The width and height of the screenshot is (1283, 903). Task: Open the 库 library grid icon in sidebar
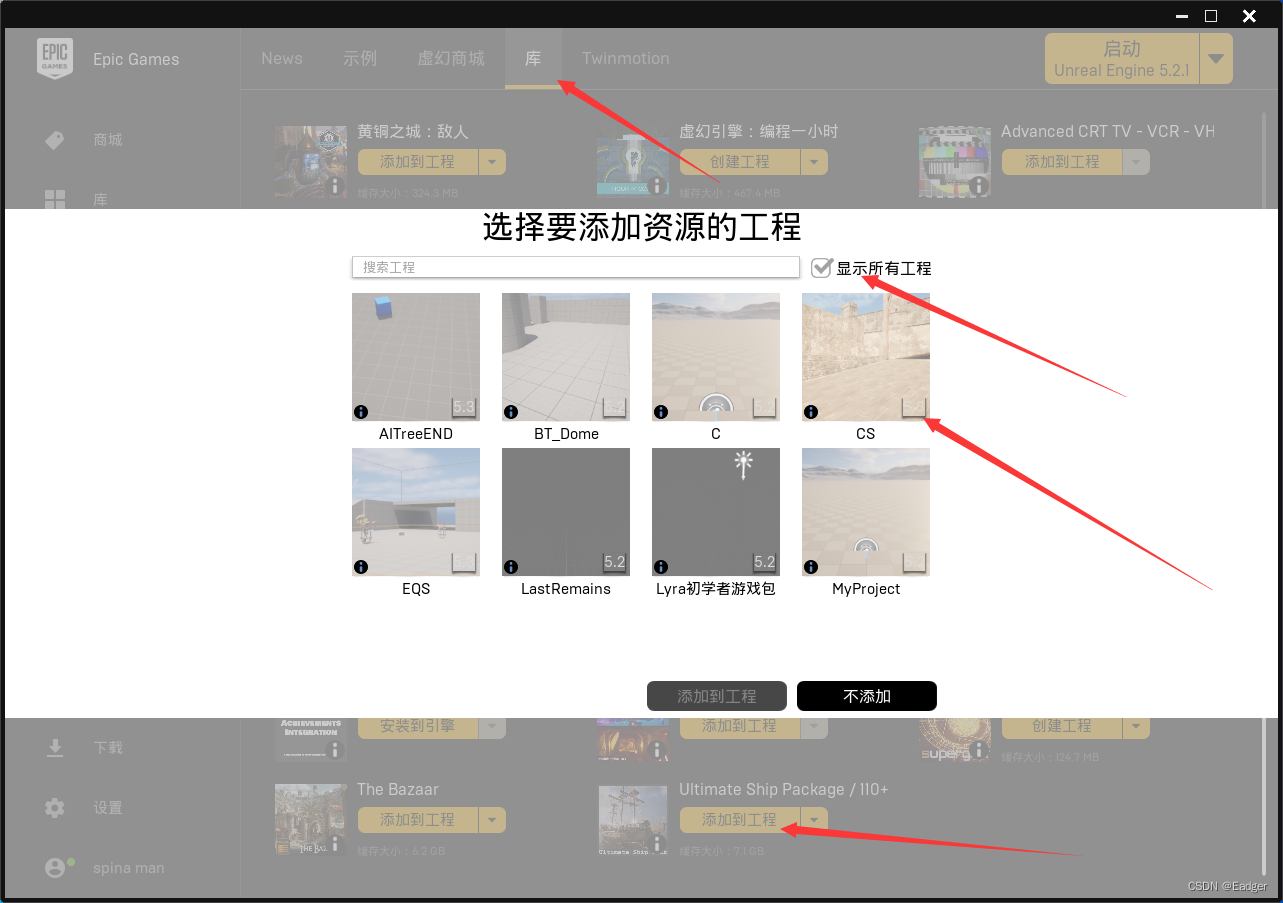pyautogui.click(x=55, y=199)
